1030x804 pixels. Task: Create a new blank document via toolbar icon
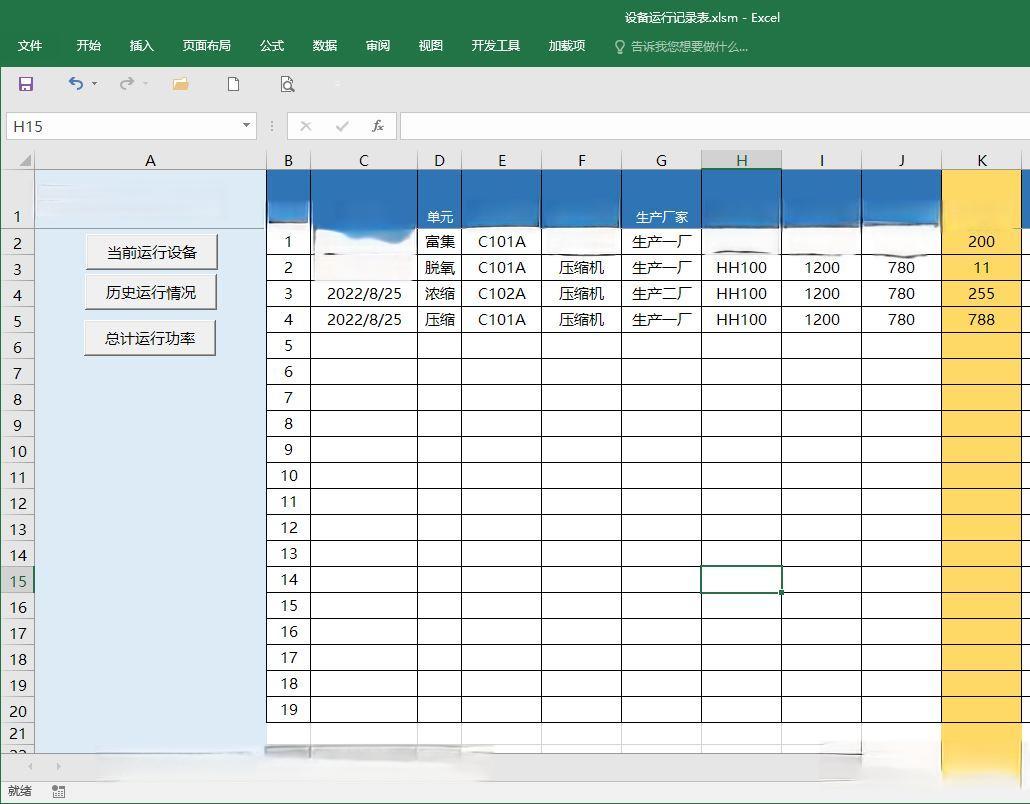[233, 84]
